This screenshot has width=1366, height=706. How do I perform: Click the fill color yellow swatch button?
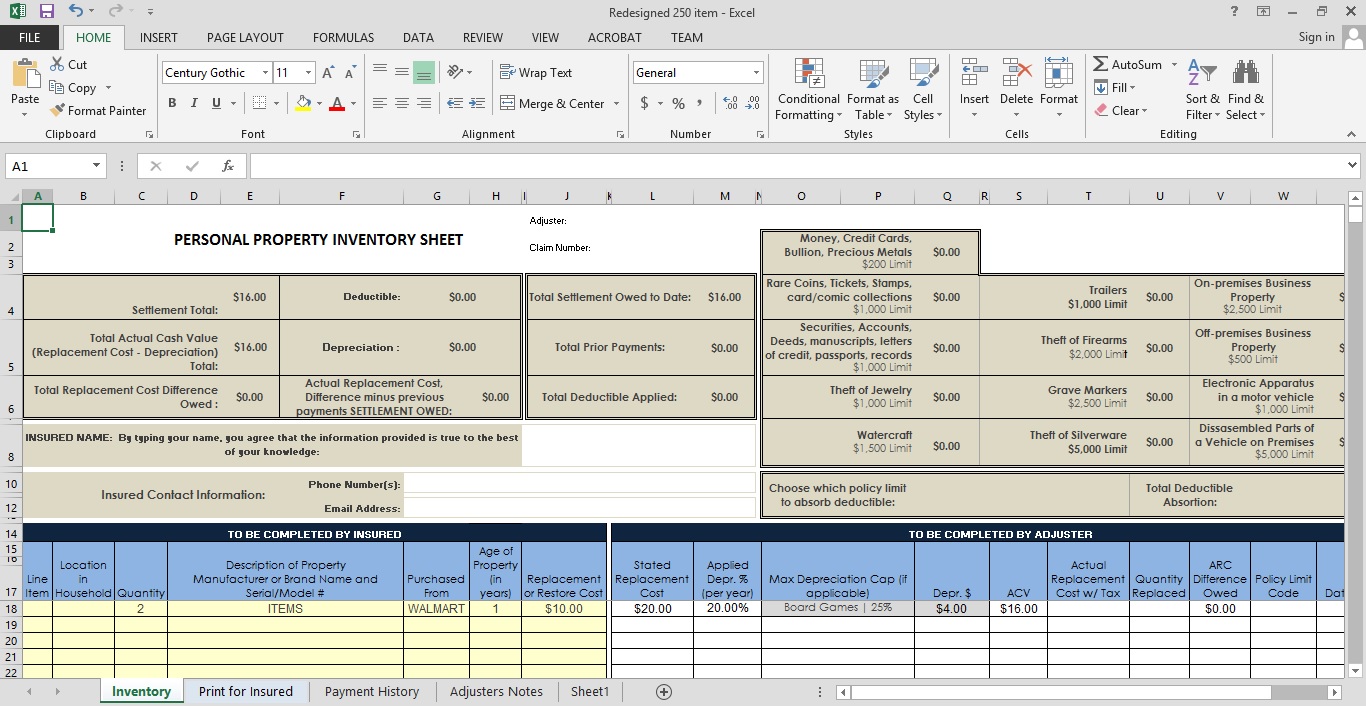pos(303,103)
